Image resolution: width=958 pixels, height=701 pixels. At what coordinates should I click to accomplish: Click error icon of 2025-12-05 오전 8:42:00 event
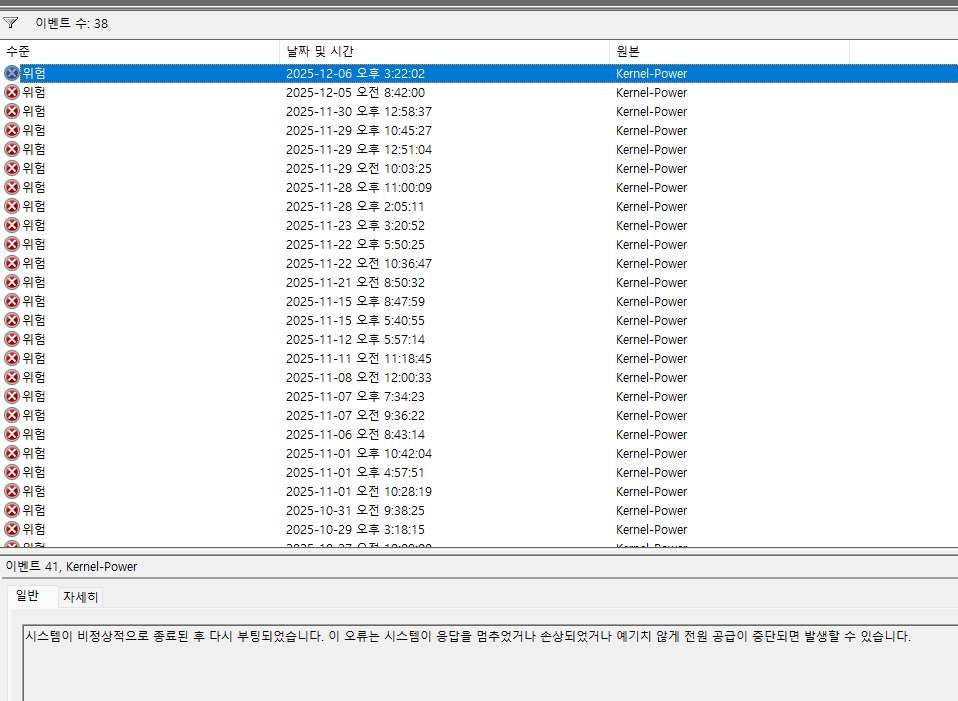point(12,92)
